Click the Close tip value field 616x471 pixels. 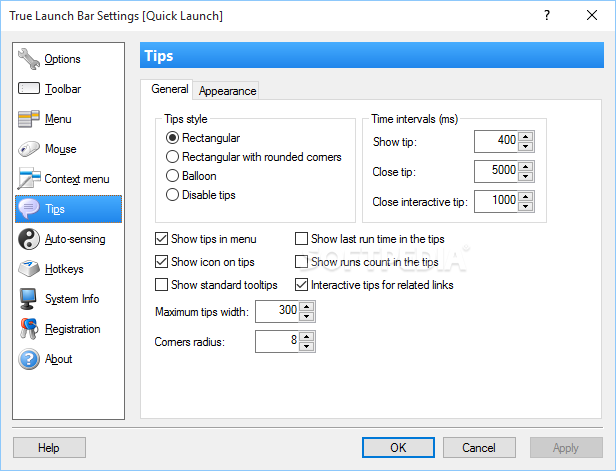(x=496, y=171)
